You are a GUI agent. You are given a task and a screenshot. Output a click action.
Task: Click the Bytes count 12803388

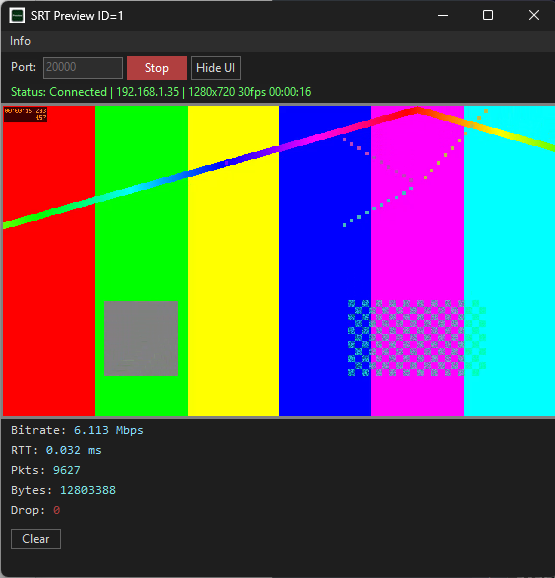coord(88,490)
